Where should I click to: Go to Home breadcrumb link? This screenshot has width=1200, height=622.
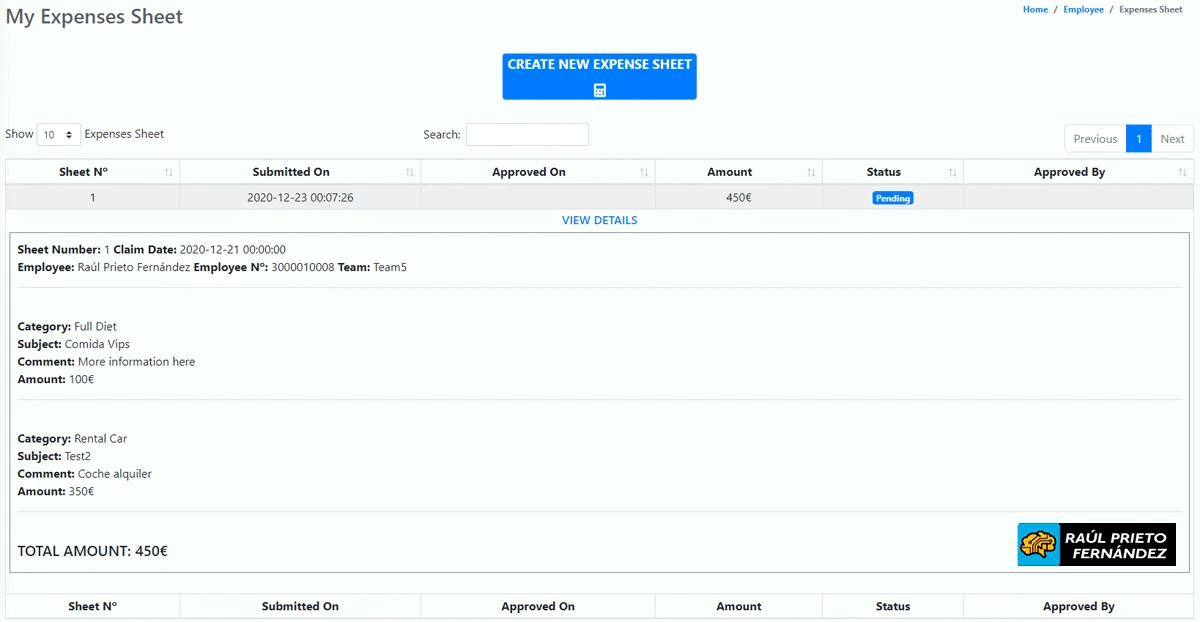1035,10
